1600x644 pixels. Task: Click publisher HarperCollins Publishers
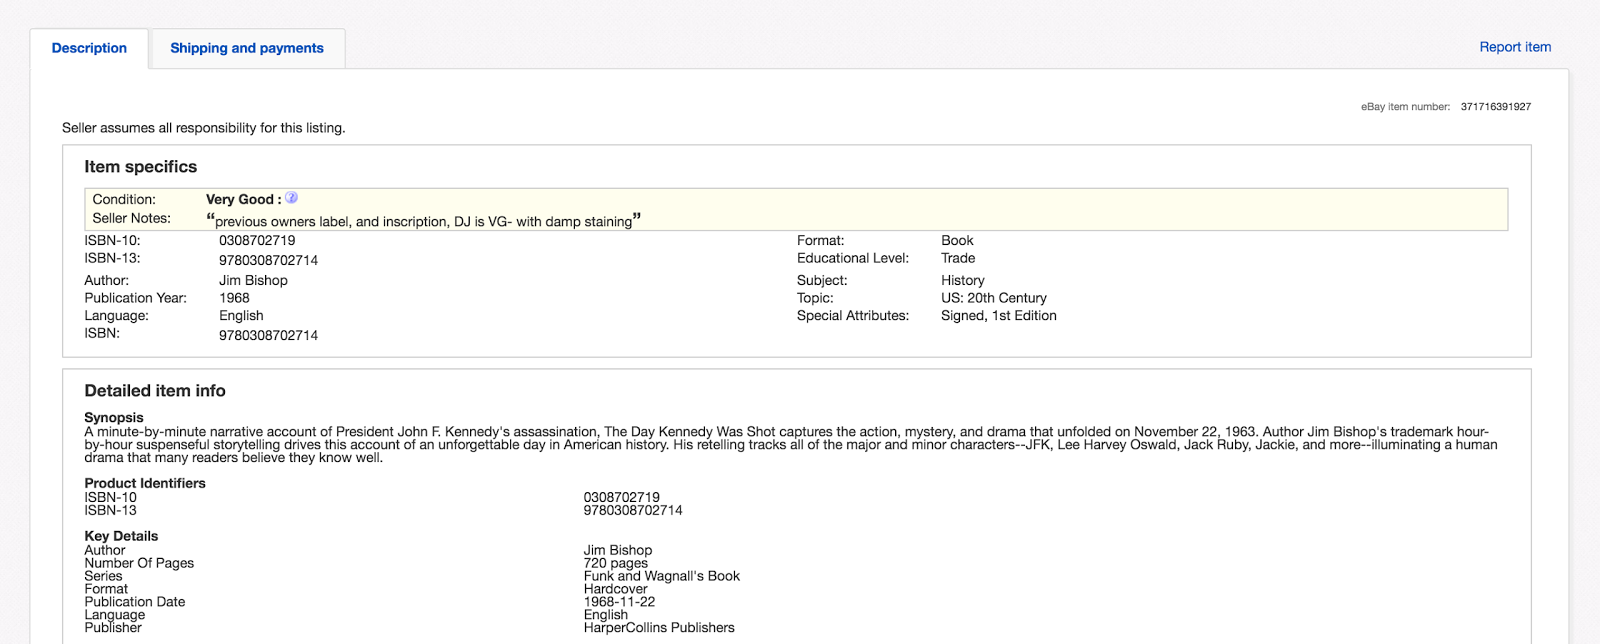point(659,628)
